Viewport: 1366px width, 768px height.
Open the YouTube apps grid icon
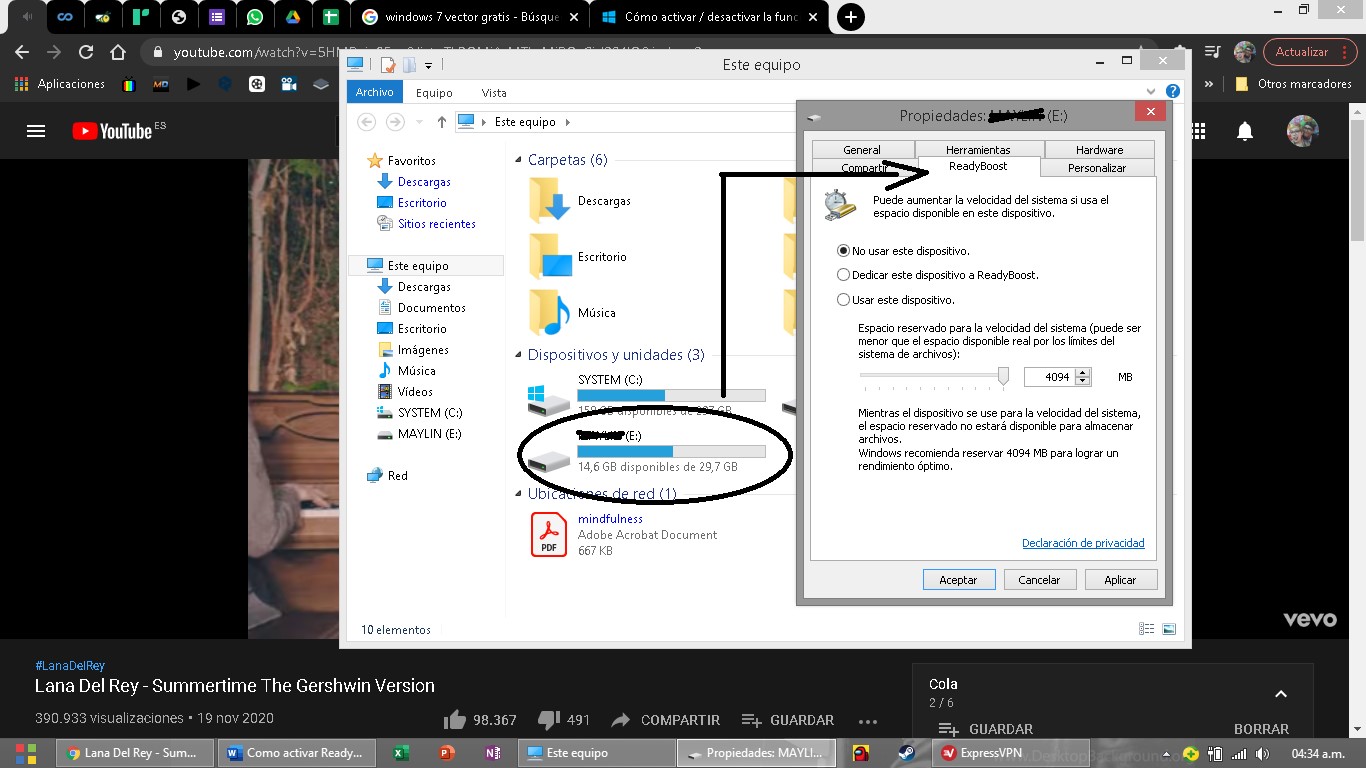(x=1197, y=131)
